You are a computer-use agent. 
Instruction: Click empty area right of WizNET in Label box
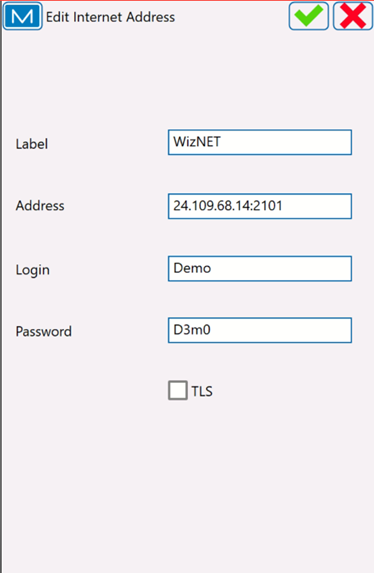click(285, 142)
